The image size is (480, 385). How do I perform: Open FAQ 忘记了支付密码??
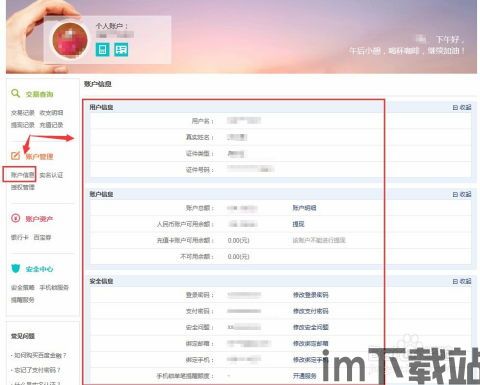pos(36,370)
